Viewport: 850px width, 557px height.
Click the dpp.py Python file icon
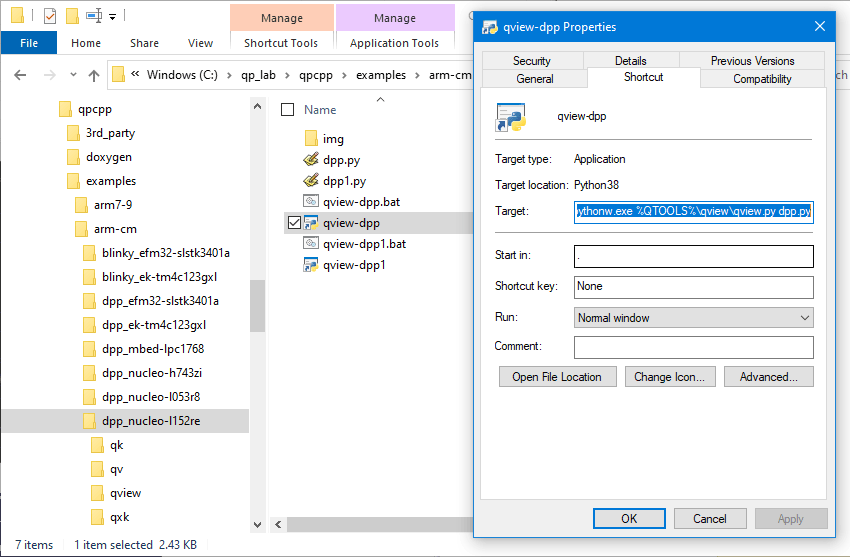coord(310,160)
